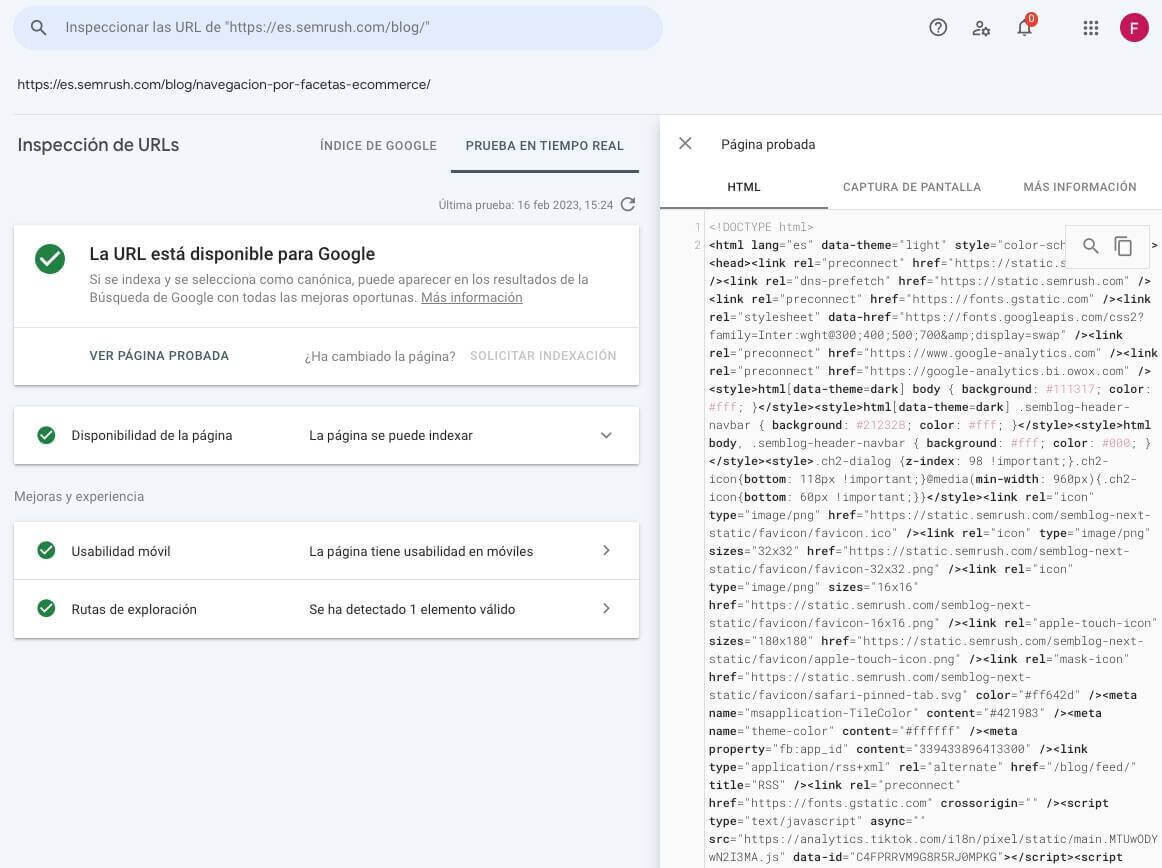Screen dimensions: 1162x868
Task: Copy the tested page HTML
Action: [x=1123, y=246]
